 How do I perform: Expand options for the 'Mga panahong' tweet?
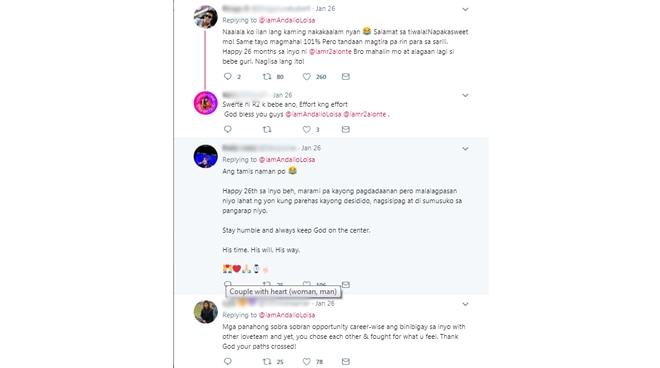[465, 304]
